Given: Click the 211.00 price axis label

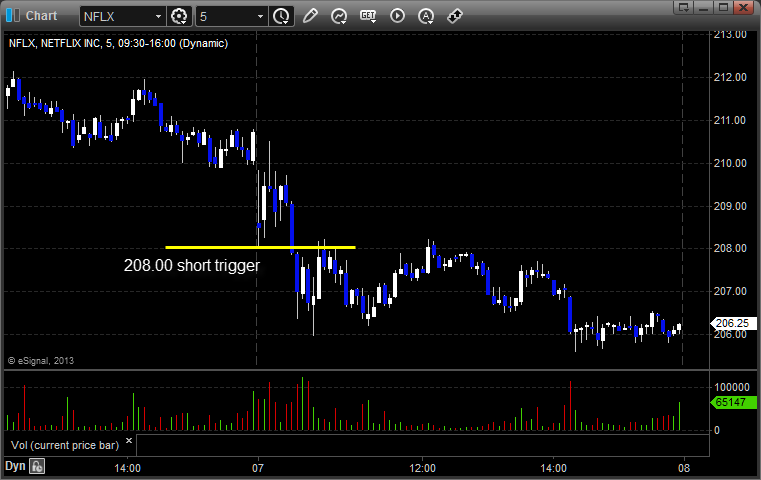Looking at the screenshot, I should [730, 120].
